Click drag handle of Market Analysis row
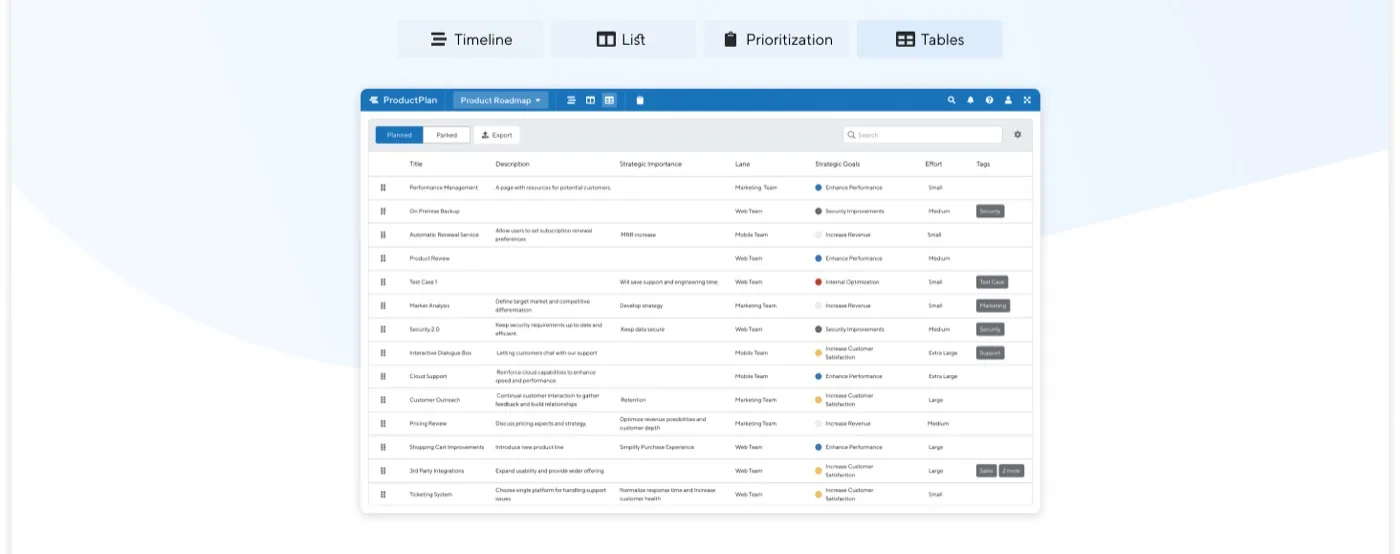Screen dimensions: 1400x554 click(383, 305)
